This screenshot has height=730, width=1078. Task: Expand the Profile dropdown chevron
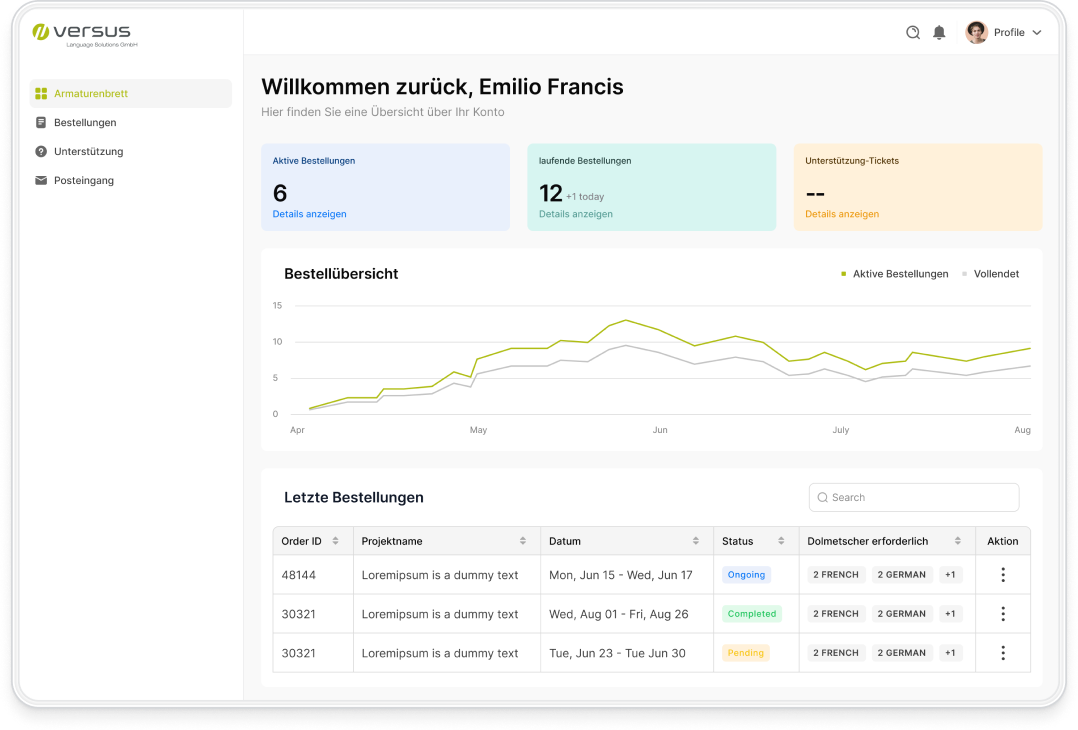click(x=1037, y=33)
